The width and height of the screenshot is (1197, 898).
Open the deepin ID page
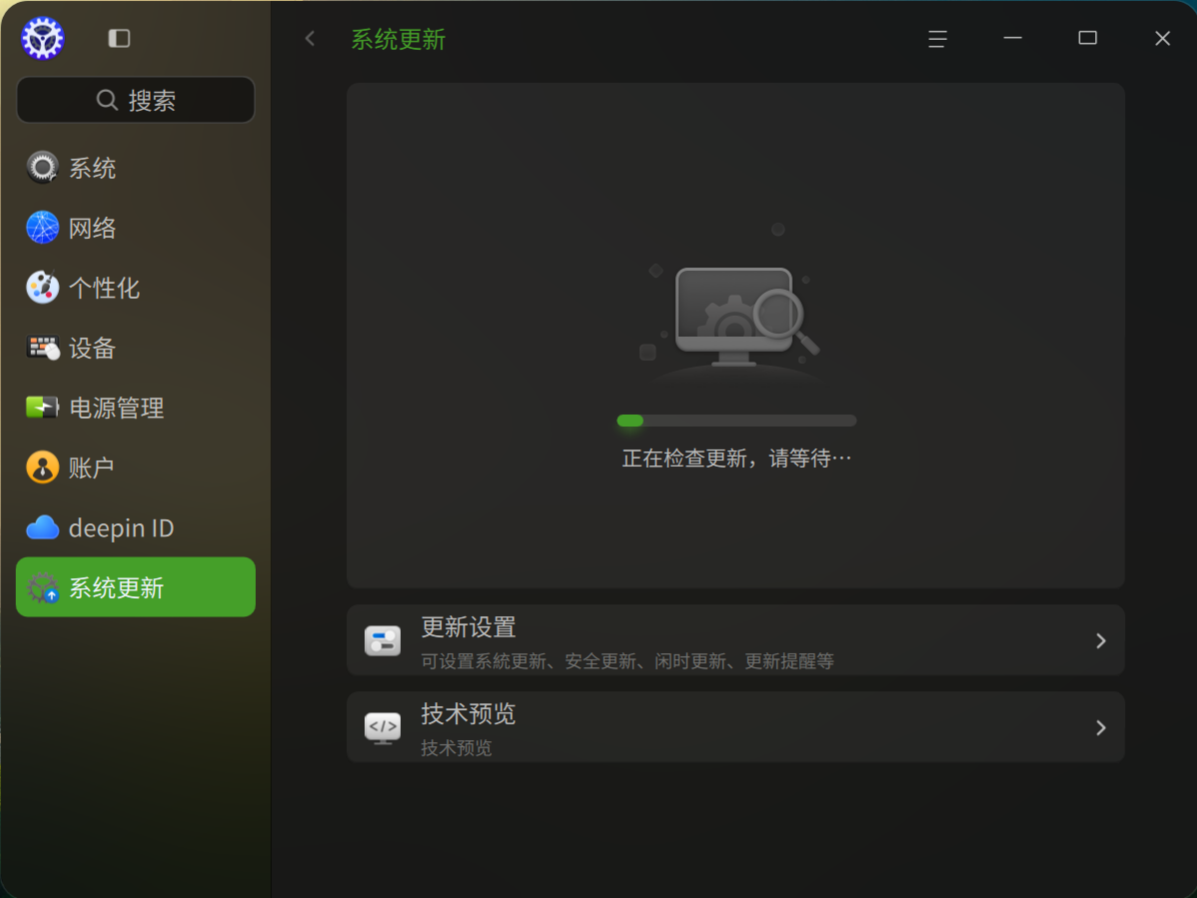point(136,528)
